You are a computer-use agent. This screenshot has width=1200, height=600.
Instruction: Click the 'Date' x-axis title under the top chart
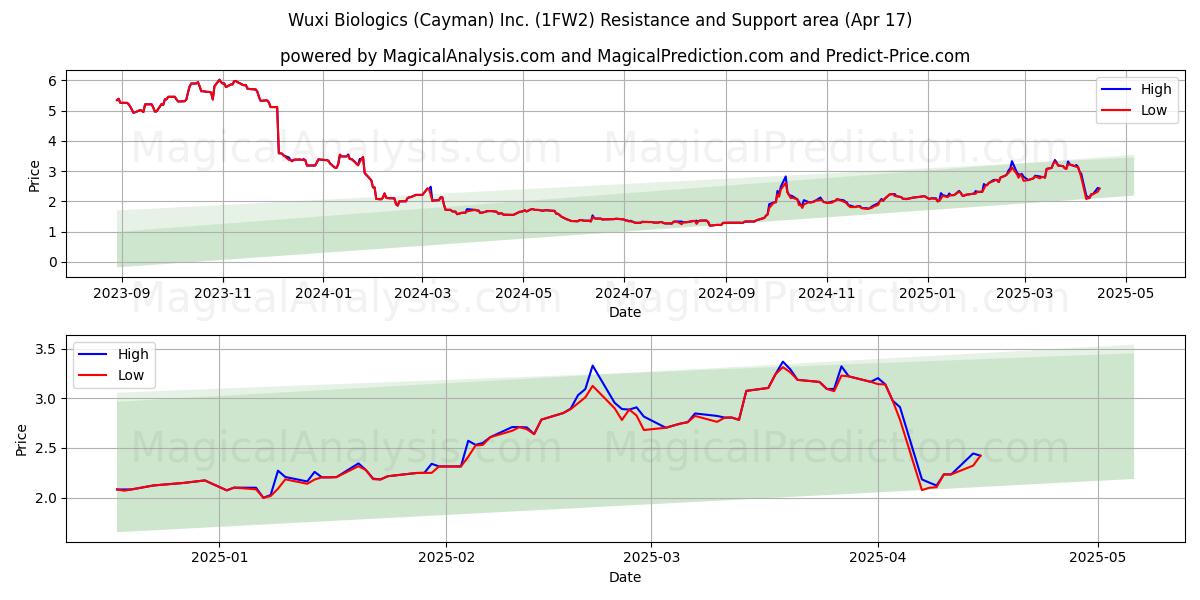pyautogui.click(x=625, y=313)
